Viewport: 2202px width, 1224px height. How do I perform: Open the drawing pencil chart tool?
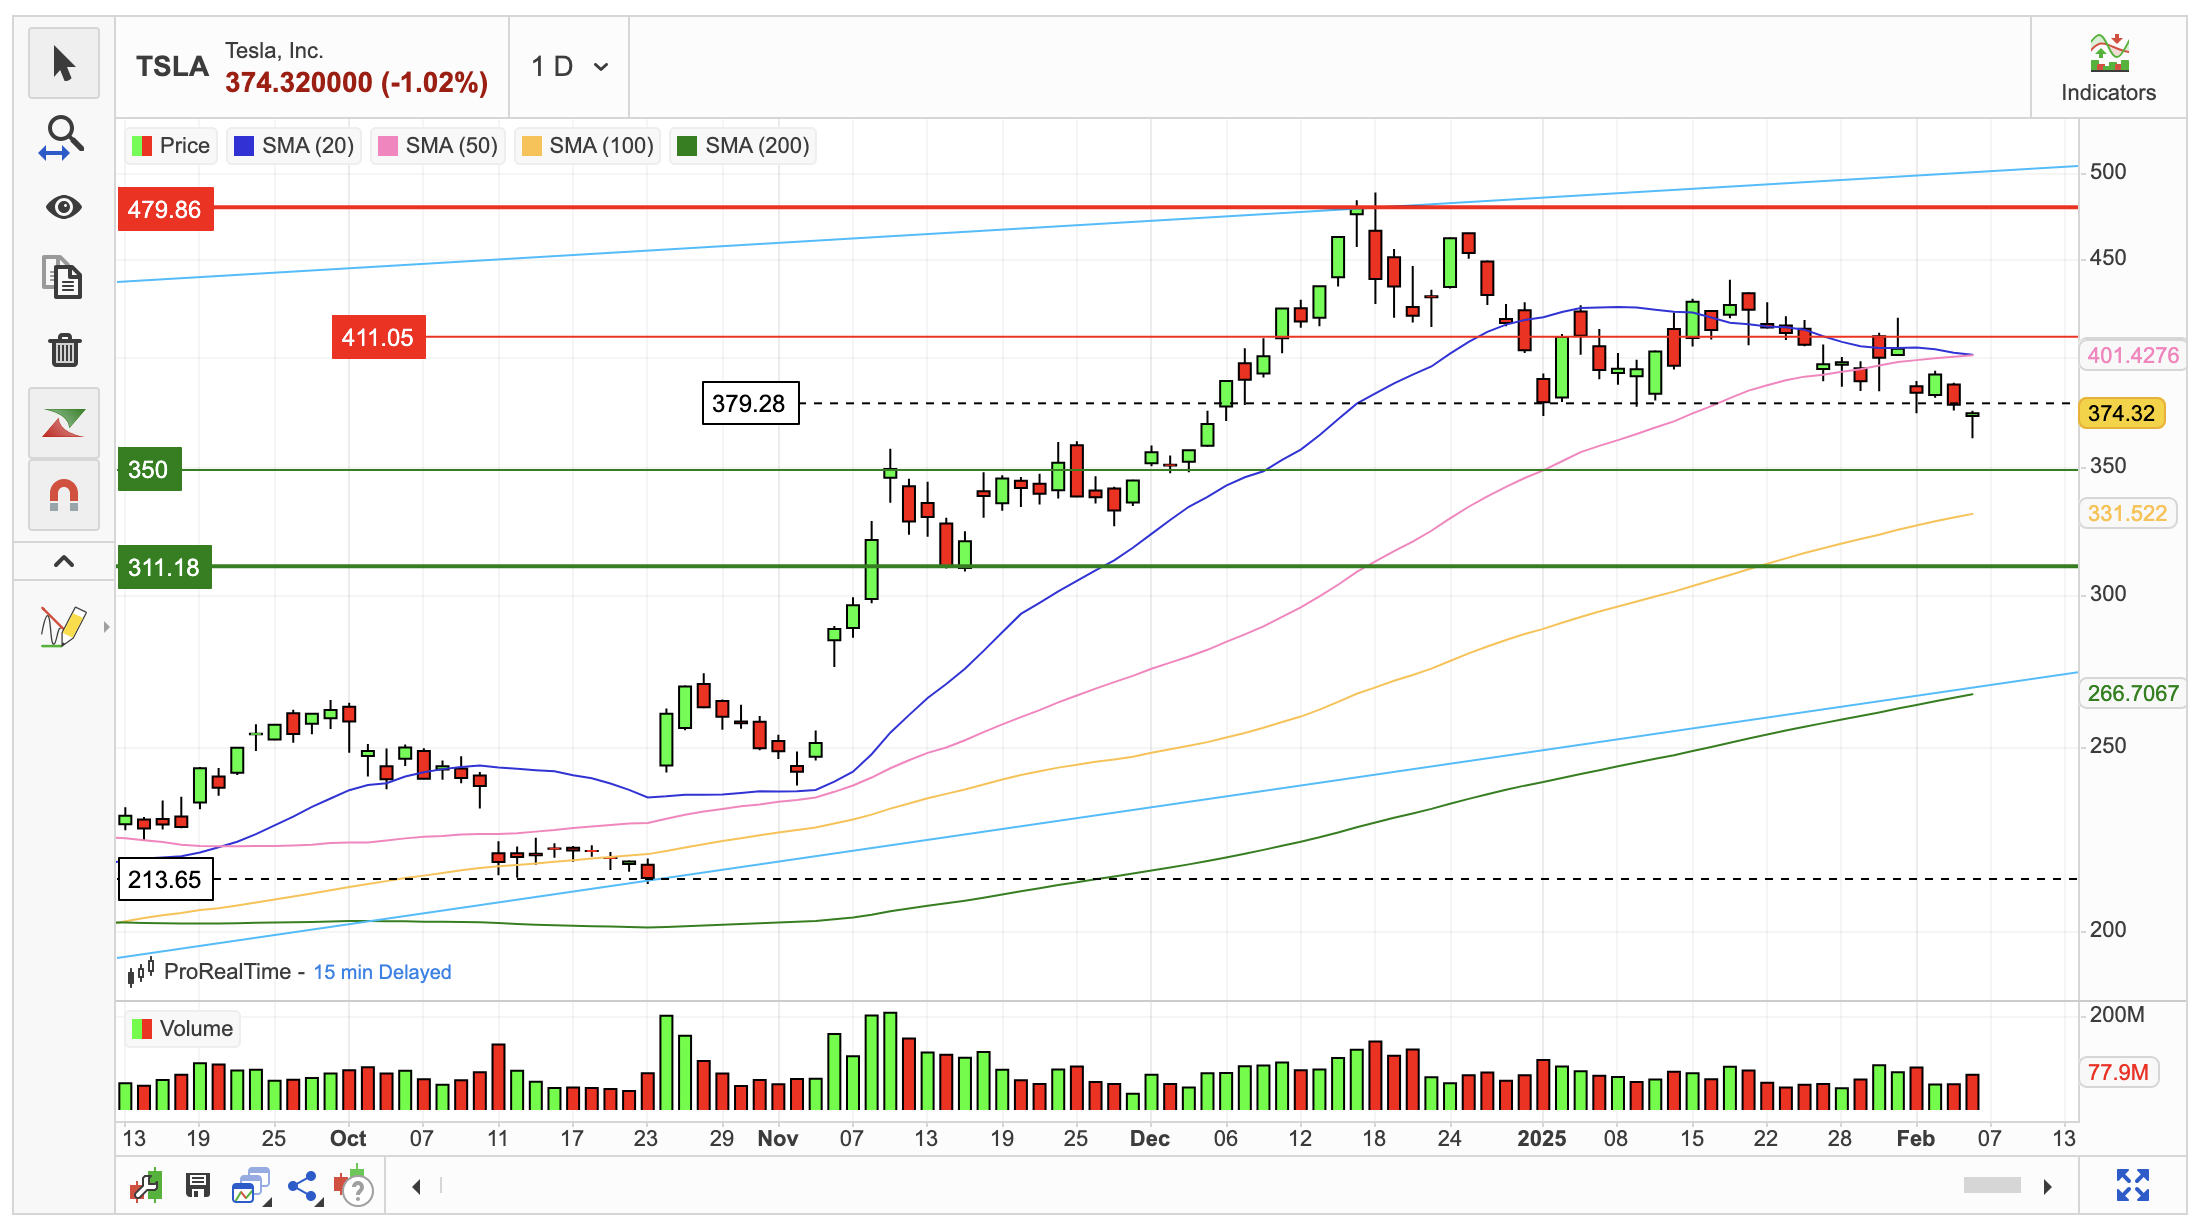click(62, 627)
